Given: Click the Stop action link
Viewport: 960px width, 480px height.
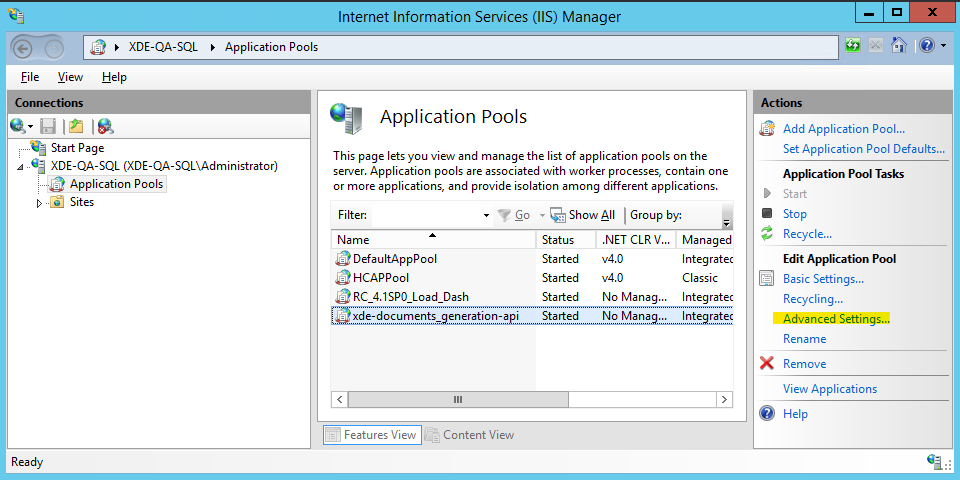Looking at the screenshot, I should point(795,214).
